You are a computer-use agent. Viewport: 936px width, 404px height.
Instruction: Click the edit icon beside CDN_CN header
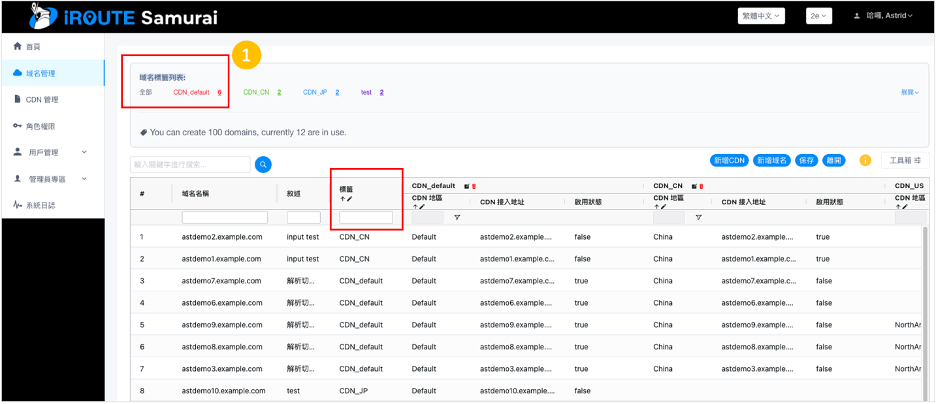[x=693, y=186]
